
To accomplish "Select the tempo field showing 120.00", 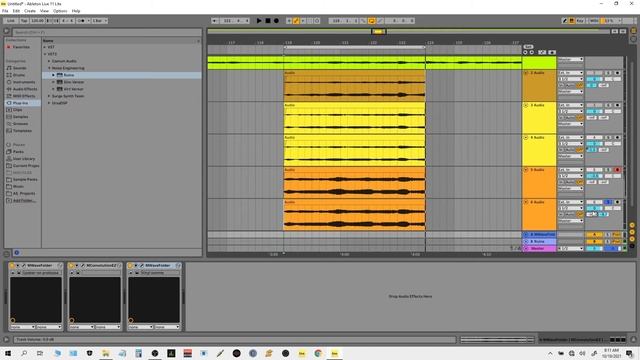I will tap(38, 21).
